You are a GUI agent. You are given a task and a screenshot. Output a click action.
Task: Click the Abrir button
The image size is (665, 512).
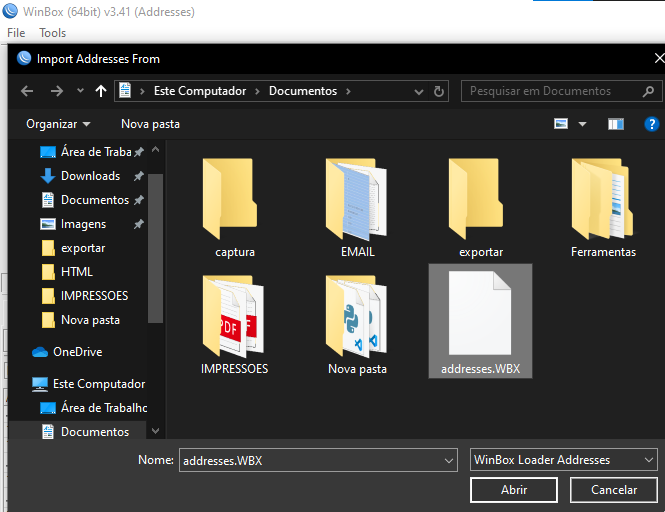[x=514, y=490]
